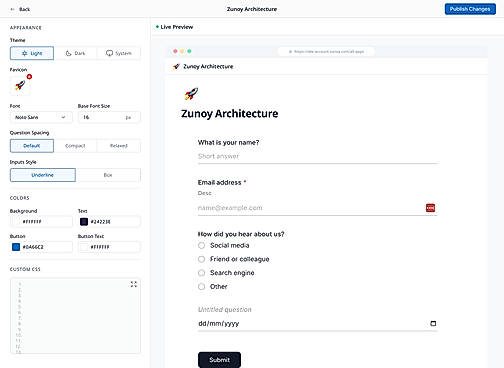This screenshot has width=504, height=368.
Task: Choose Underline inputs style
Action: tap(43, 175)
